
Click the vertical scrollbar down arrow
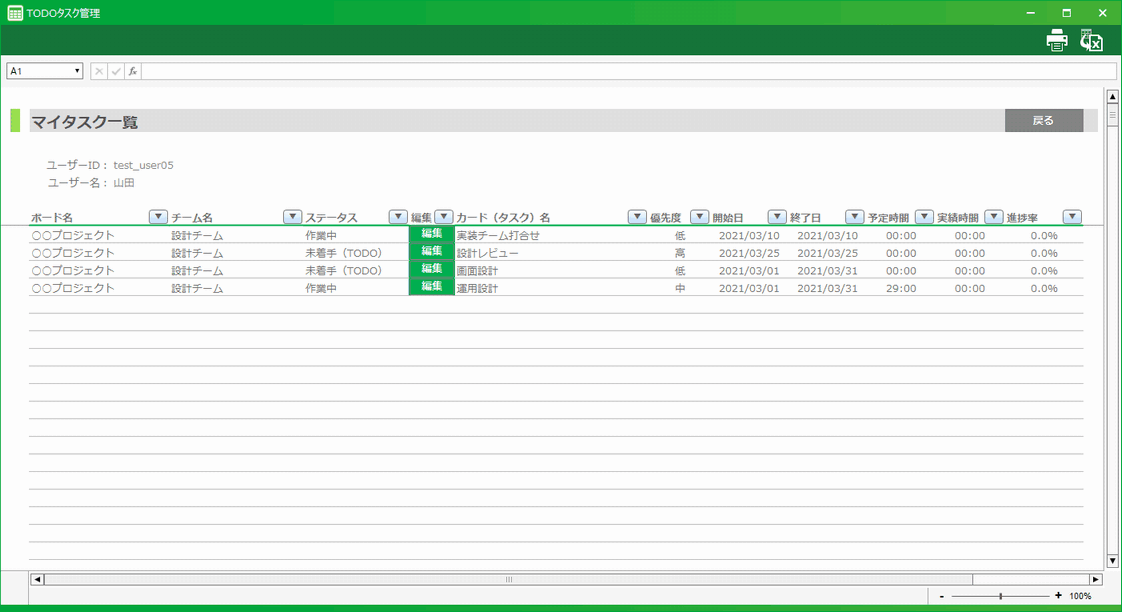(x=1112, y=561)
